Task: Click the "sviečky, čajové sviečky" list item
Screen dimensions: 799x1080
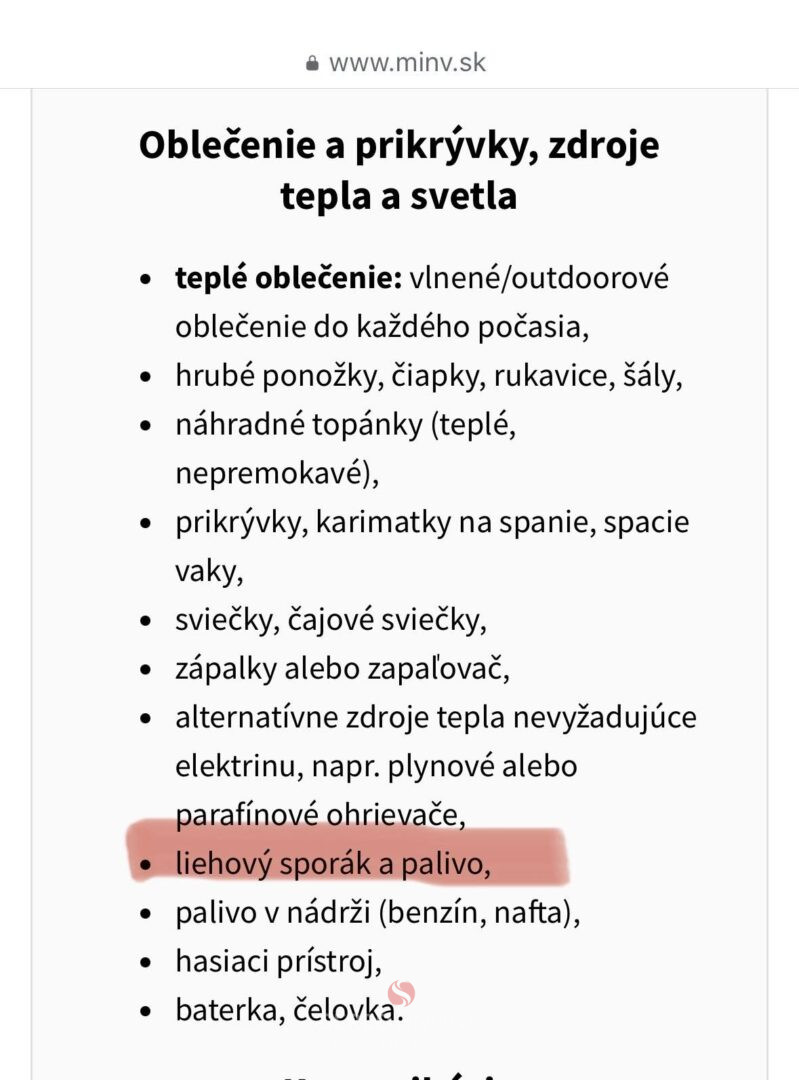Action: pyautogui.click(x=330, y=620)
